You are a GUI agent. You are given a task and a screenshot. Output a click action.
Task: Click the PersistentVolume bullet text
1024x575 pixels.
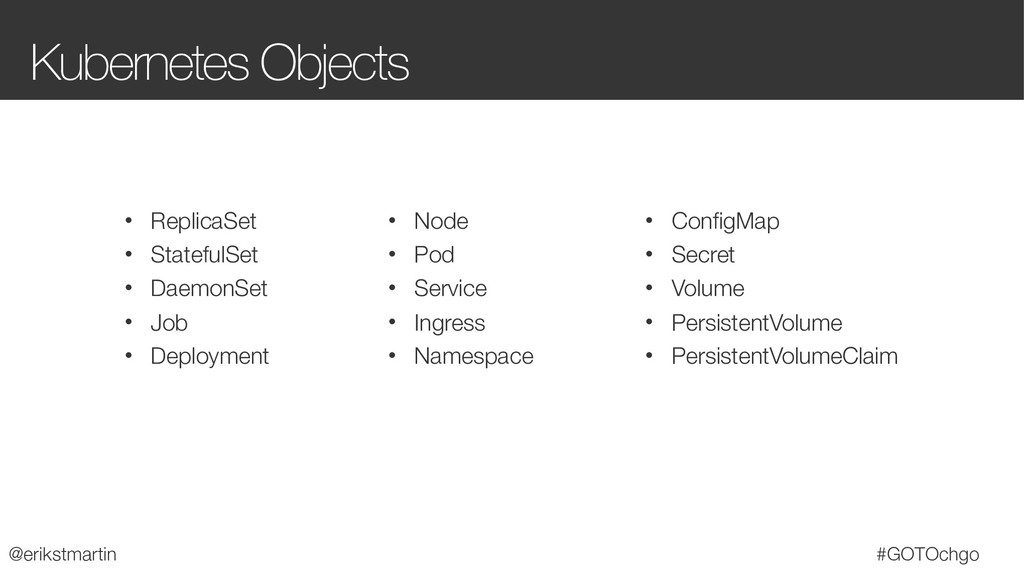[757, 323]
